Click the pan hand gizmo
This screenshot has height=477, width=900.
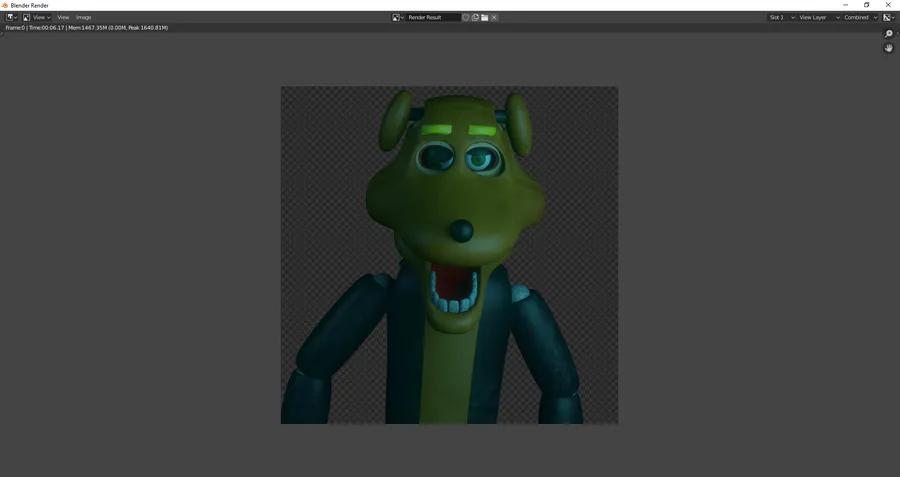tap(889, 48)
